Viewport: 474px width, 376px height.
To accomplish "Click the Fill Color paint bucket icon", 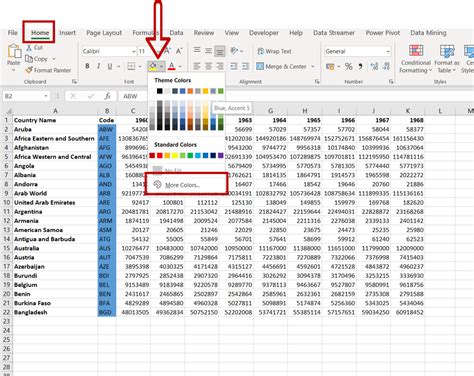I will (153, 66).
